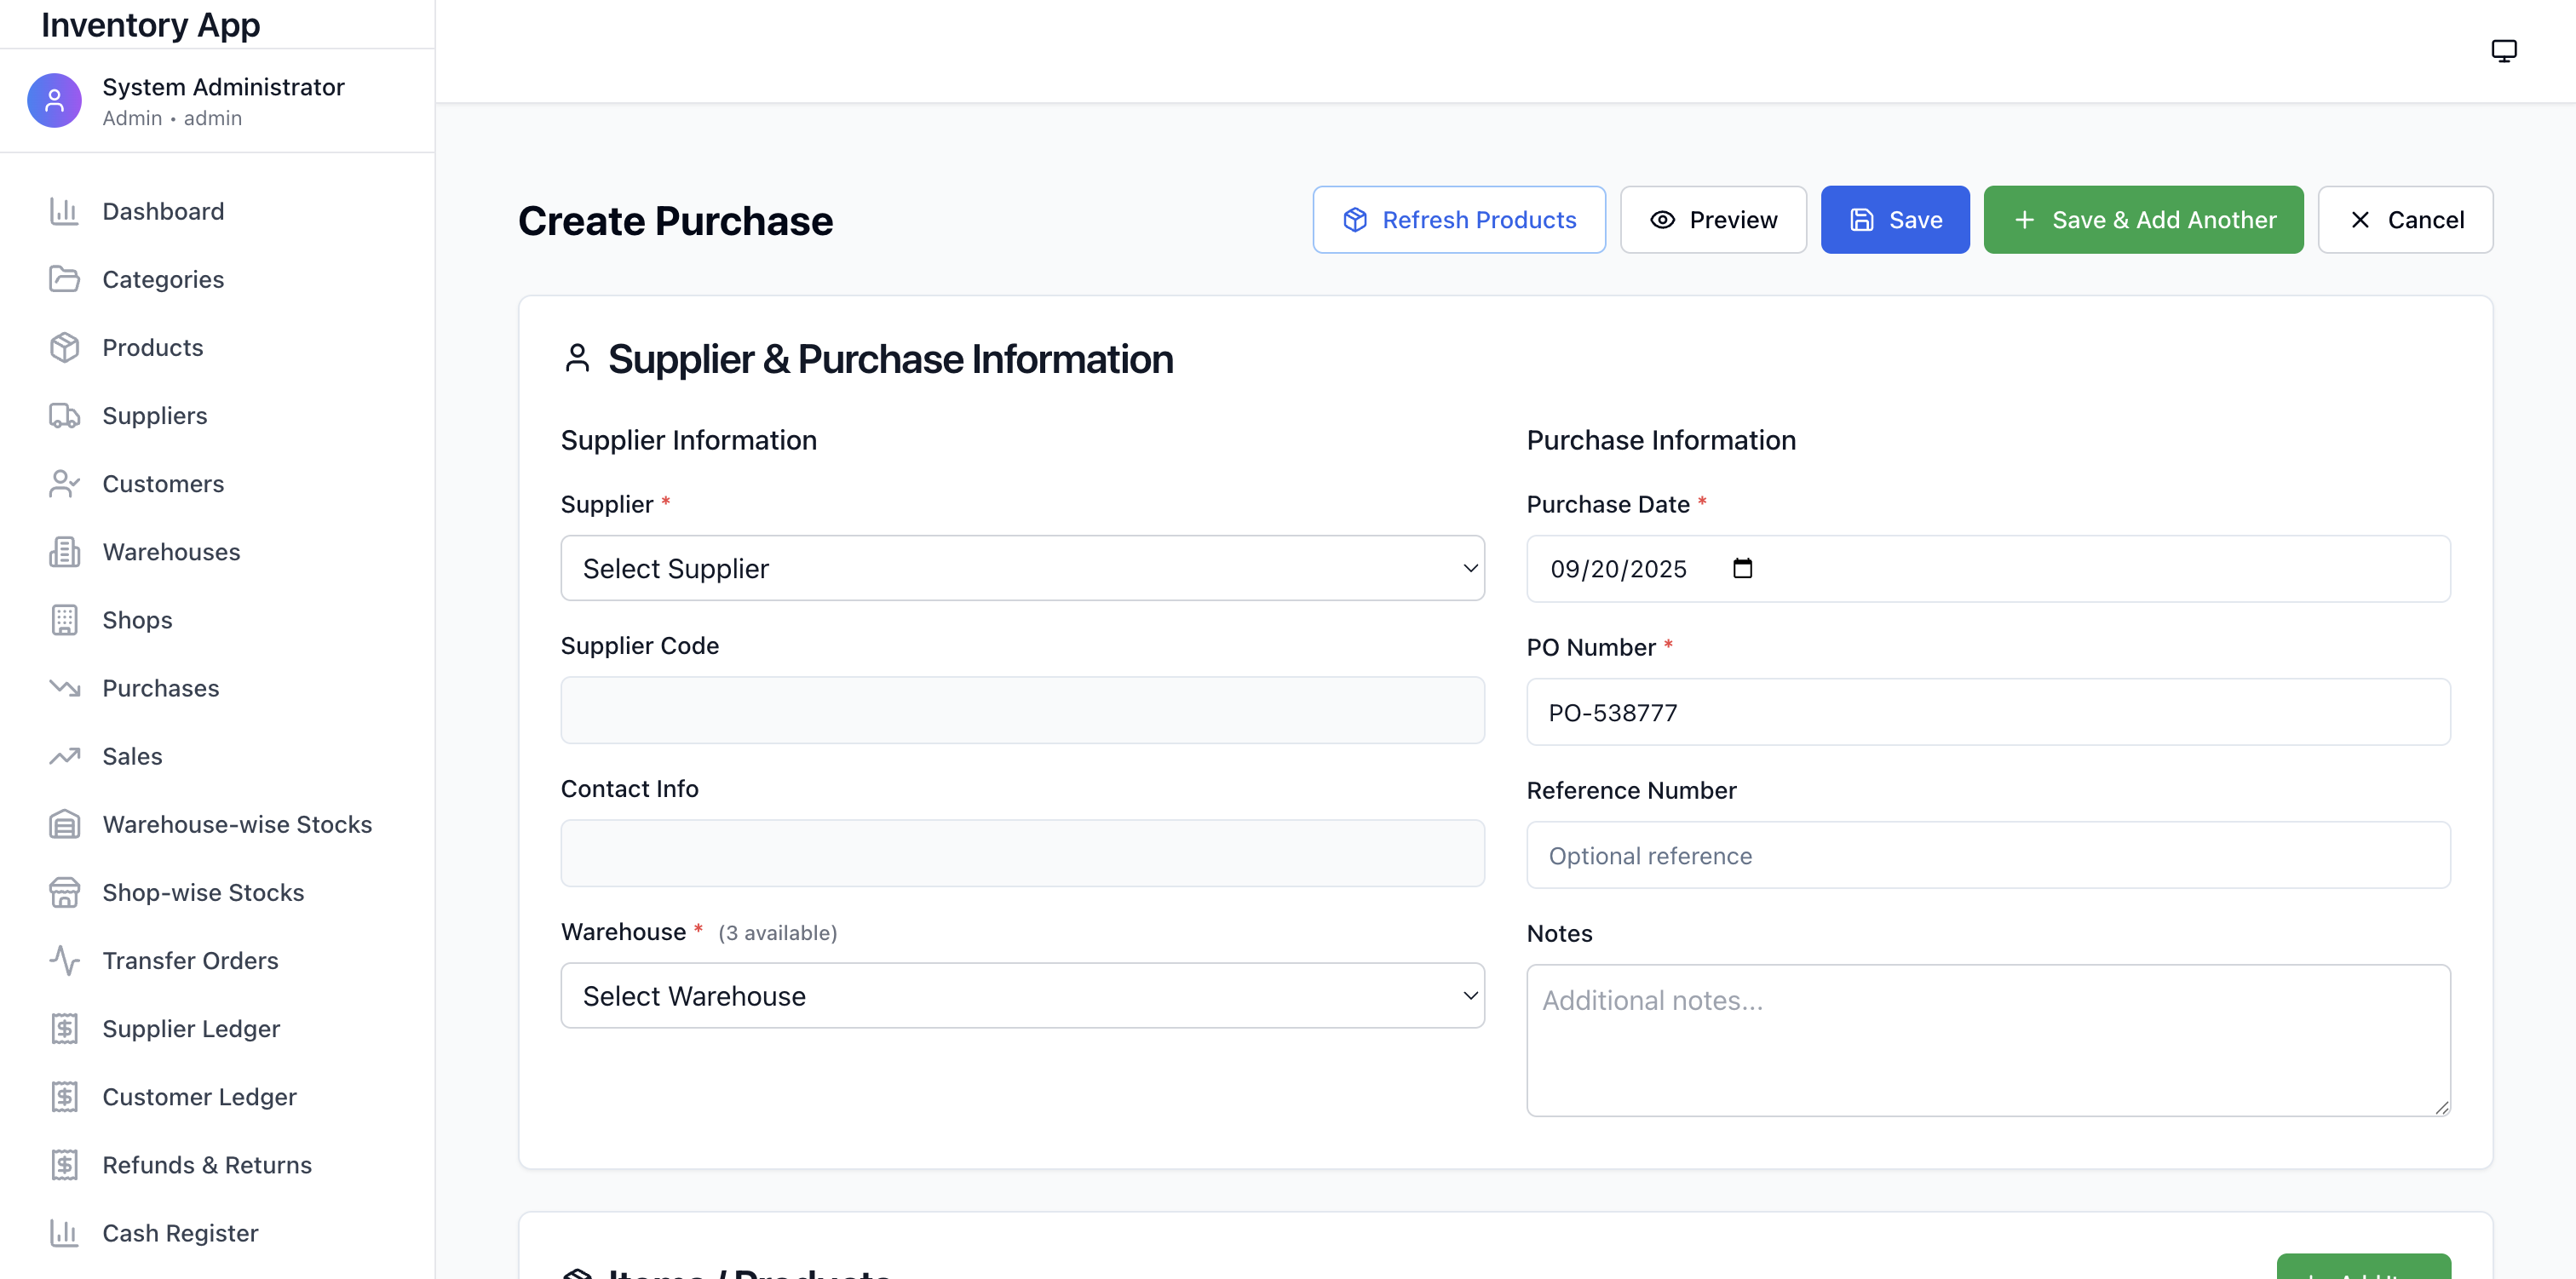Viewport: 2576px width, 1279px height.
Task: Navigate to Transfer Orders
Action: point(190,960)
